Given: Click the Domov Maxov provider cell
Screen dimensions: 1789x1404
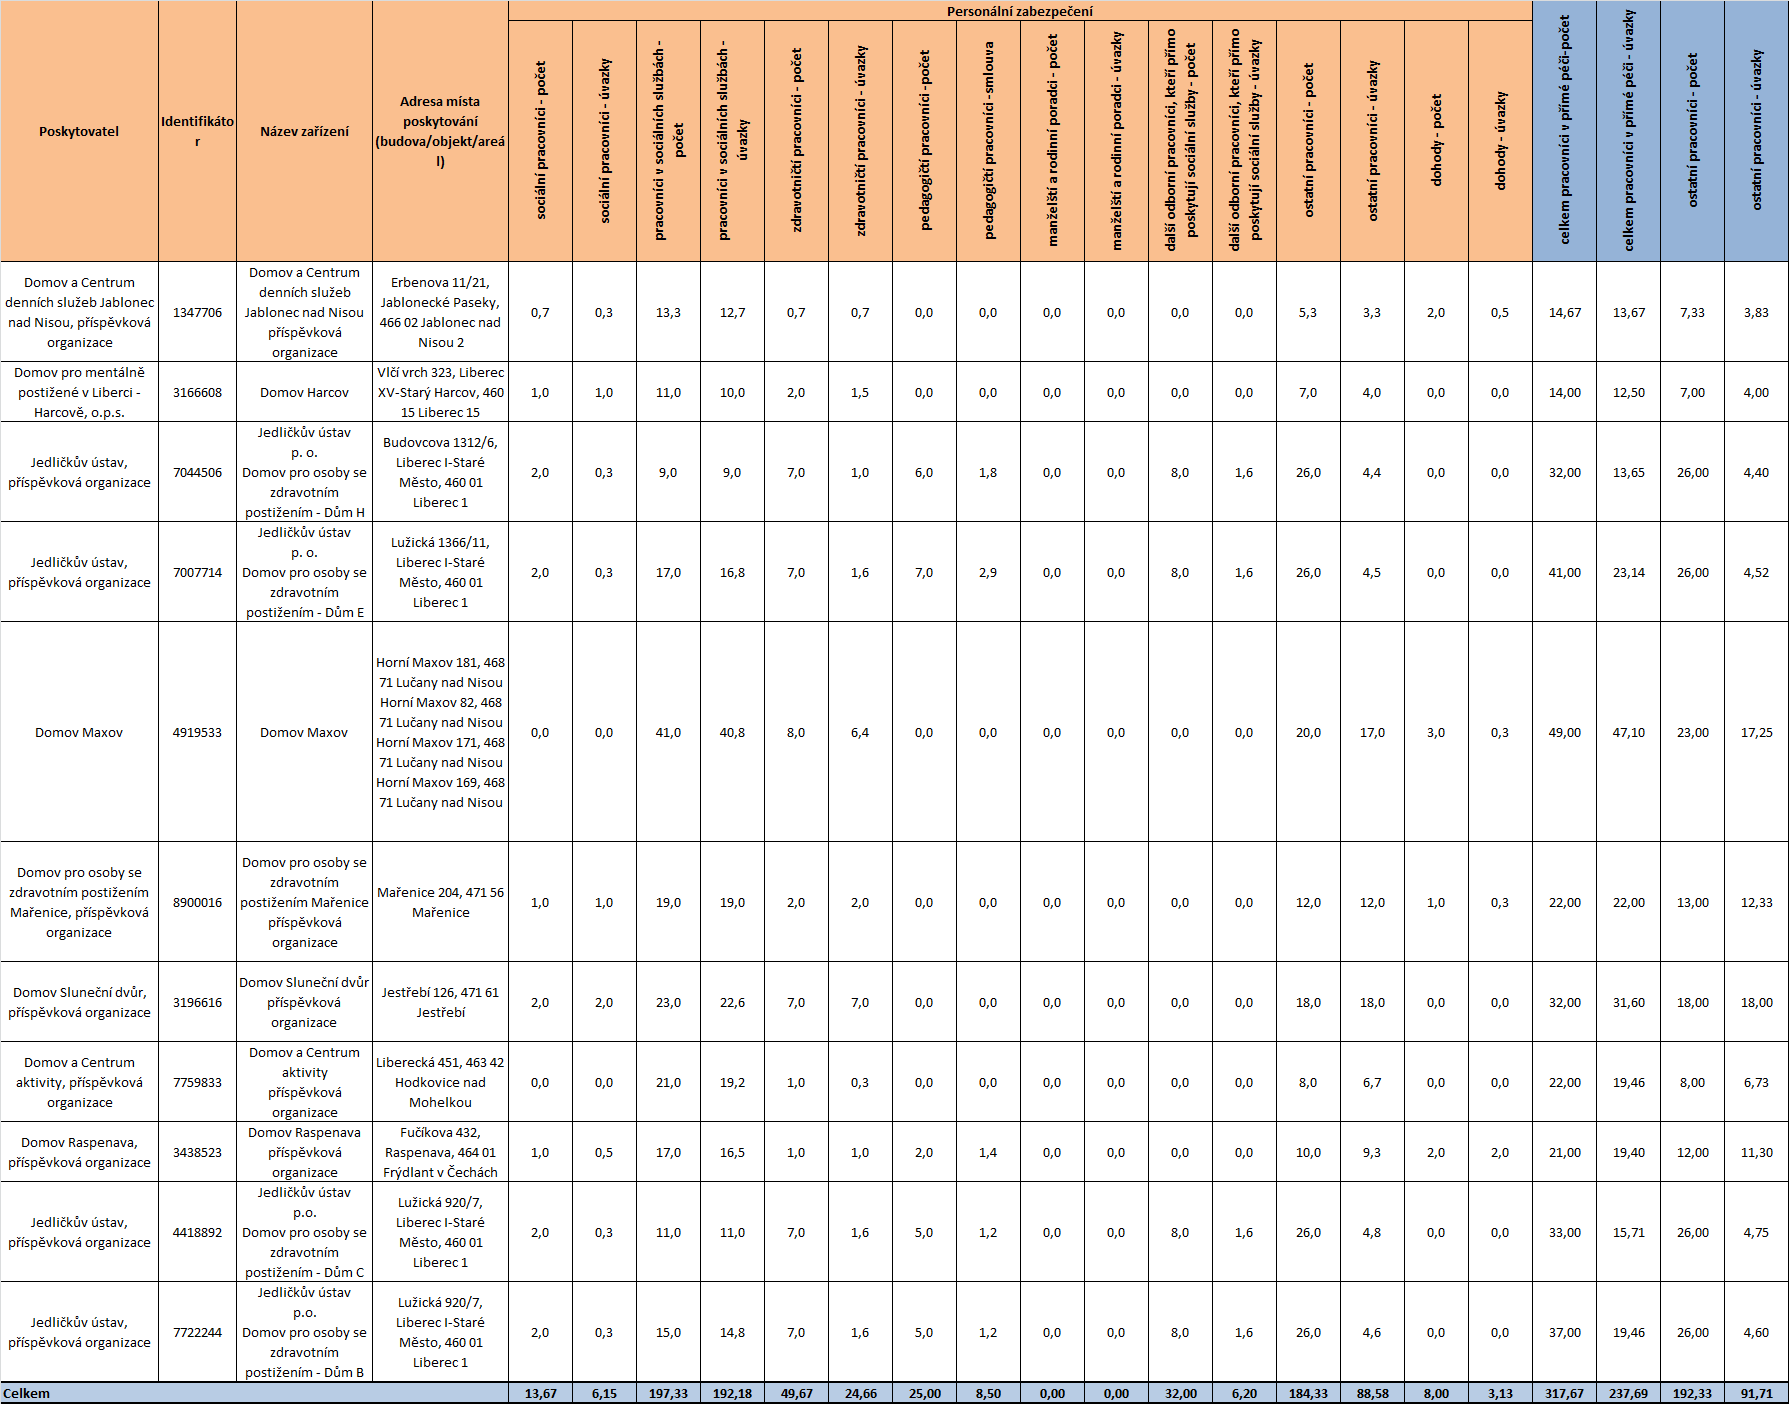Looking at the screenshot, I should pyautogui.click(x=79, y=732).
